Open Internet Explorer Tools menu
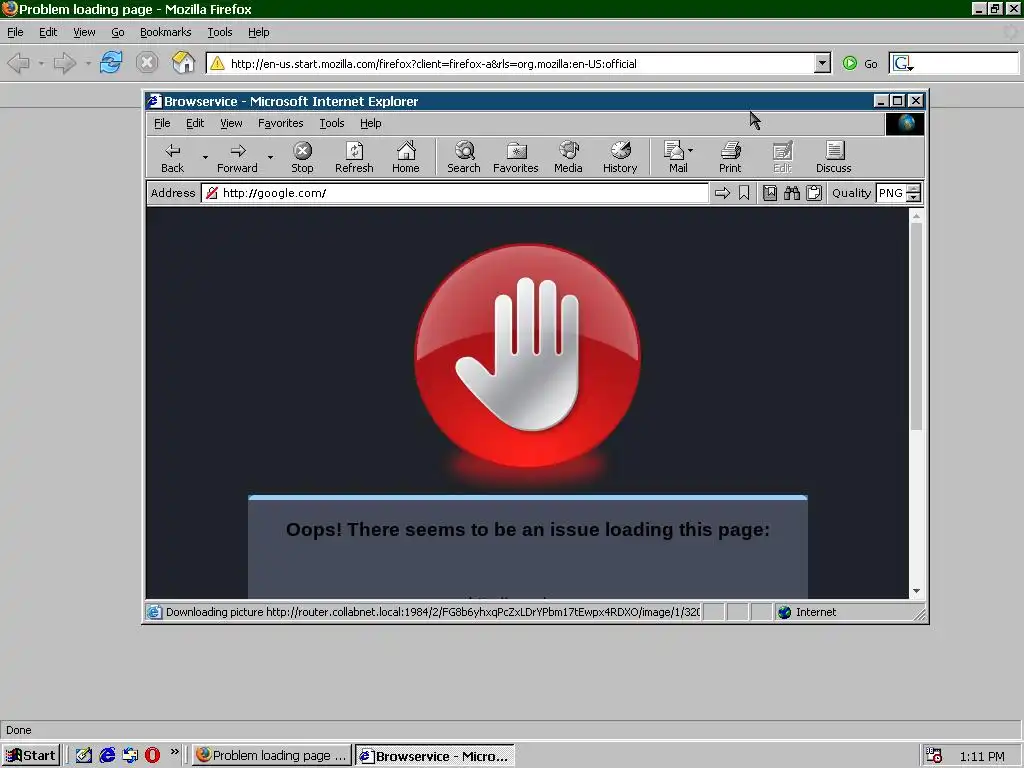The image size is (1024, 768). coord(332,123)
